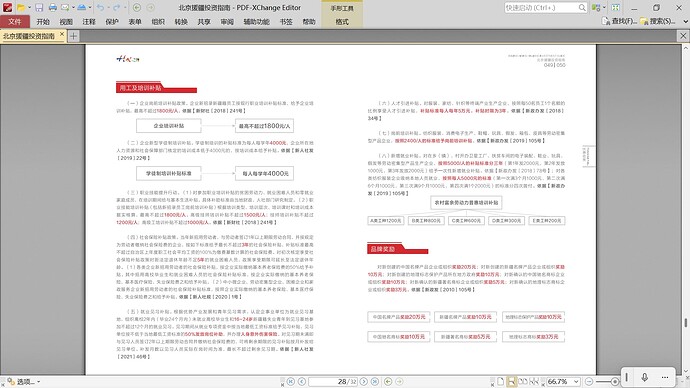690x388 pixels.
Task: Toggle full screen mode icon
Action: tap(616, 7)
